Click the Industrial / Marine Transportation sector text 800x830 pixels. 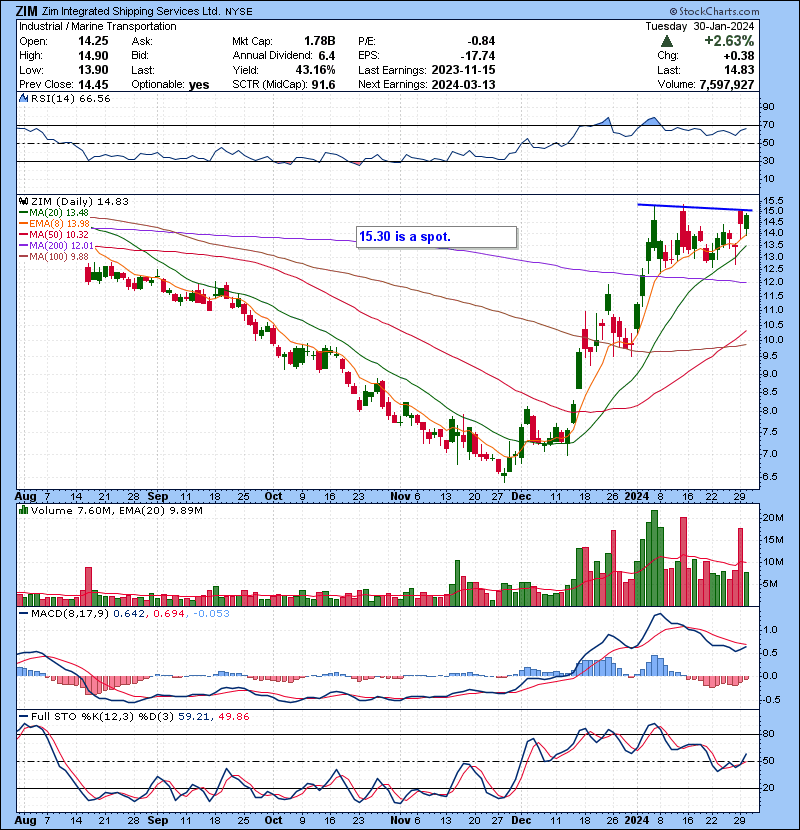pos(97,26)
